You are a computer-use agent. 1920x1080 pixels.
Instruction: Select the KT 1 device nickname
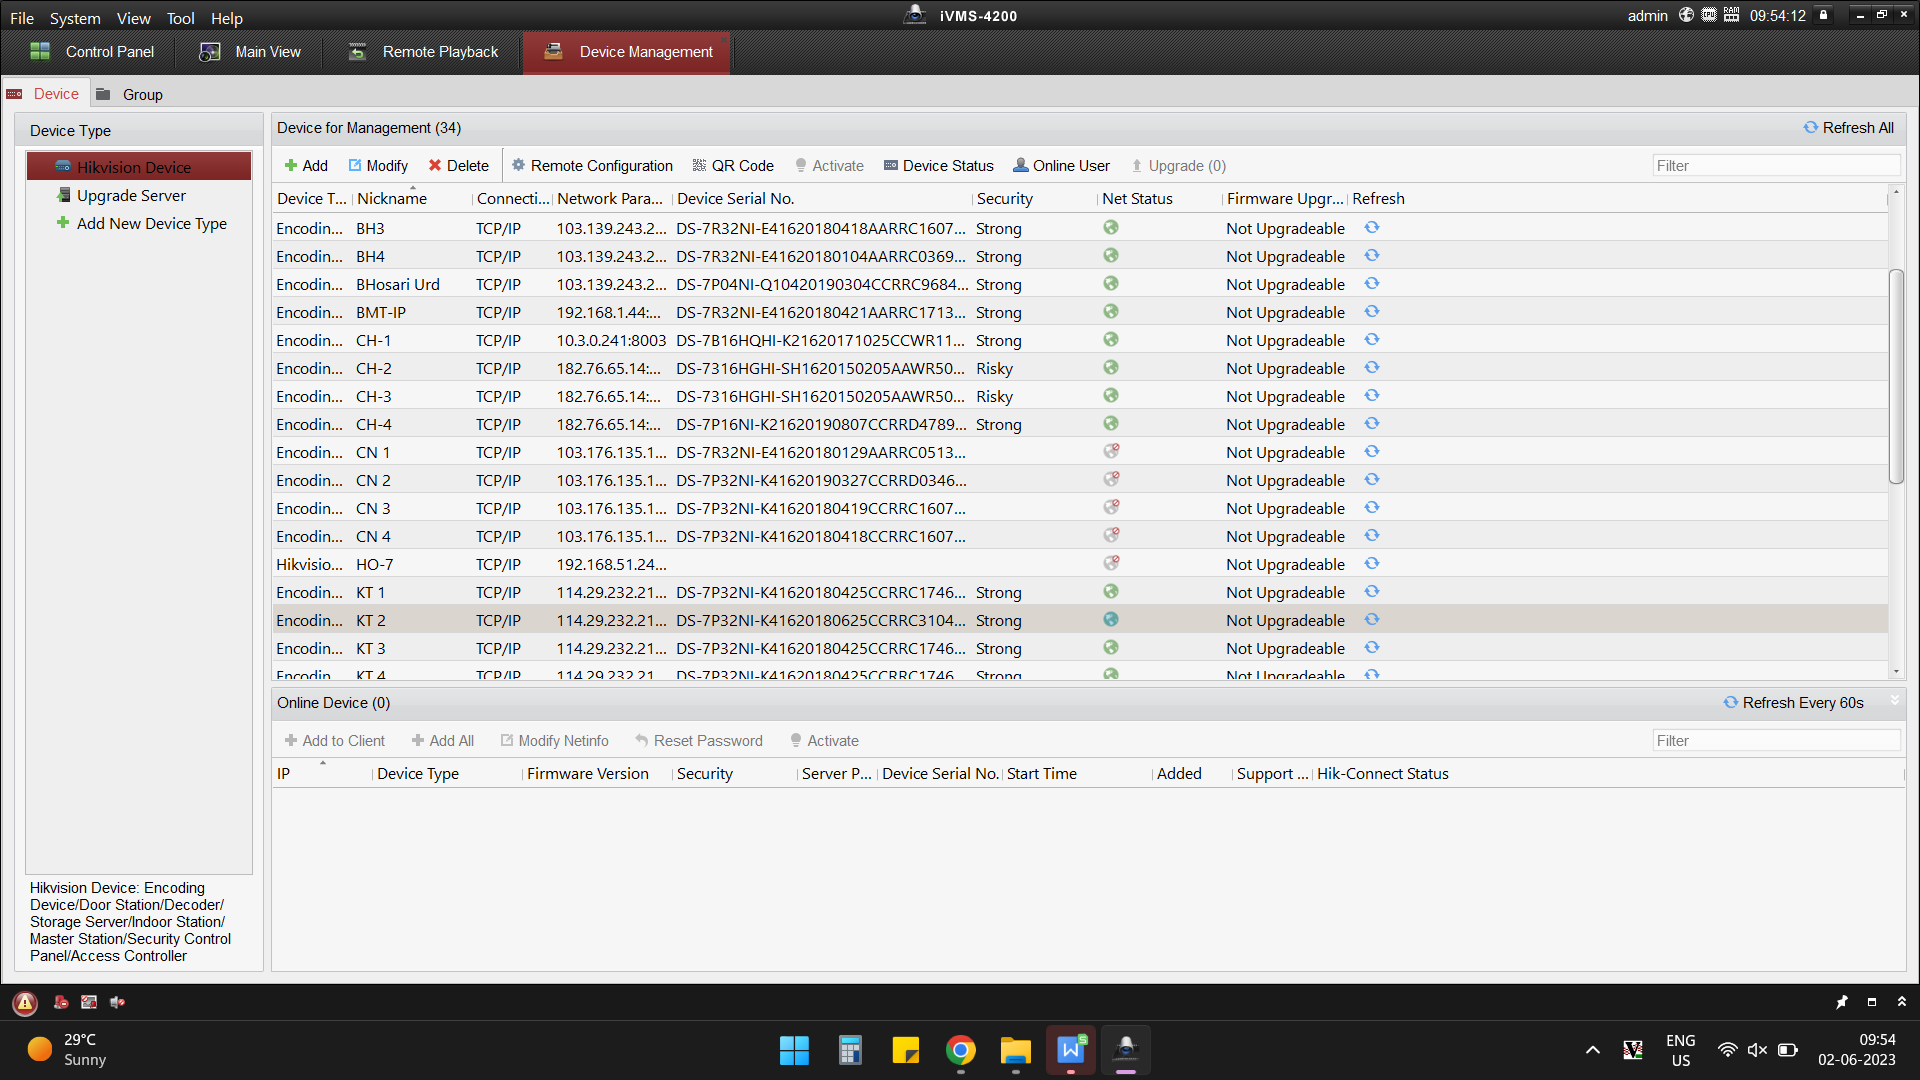(x=371, y=592)
